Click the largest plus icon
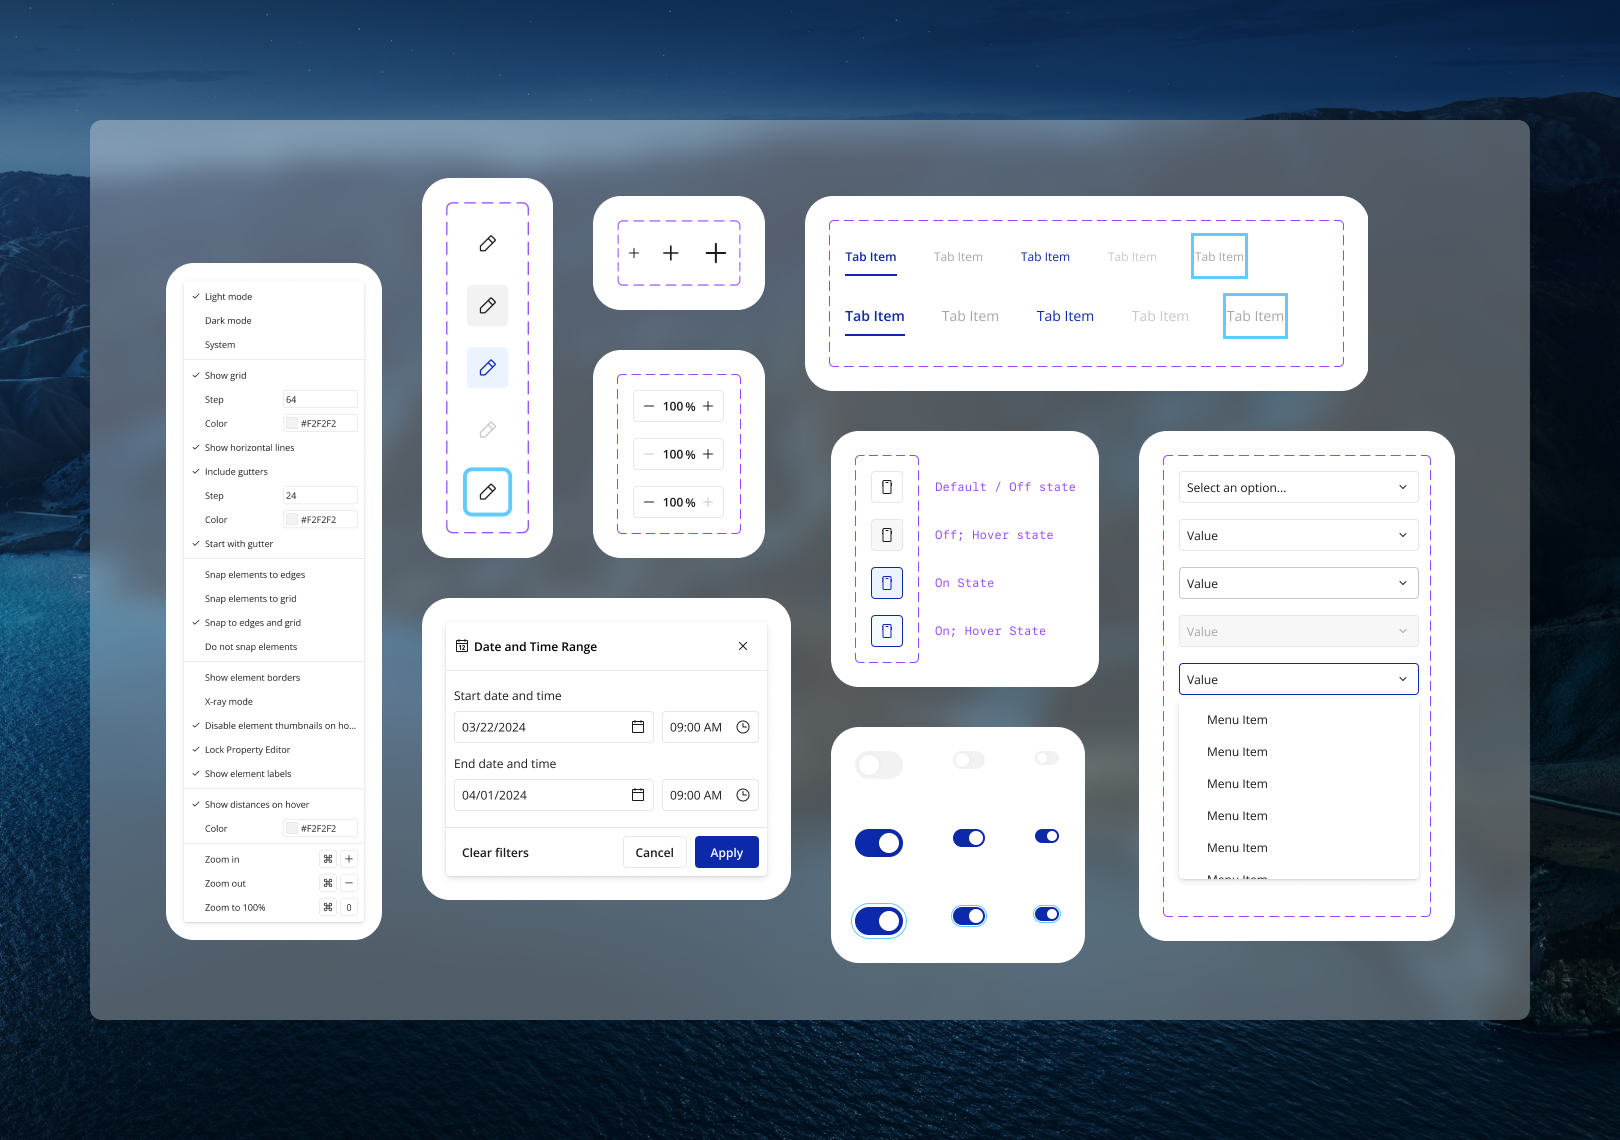Screen dimensions: 1620x1140 pos(716,253)
